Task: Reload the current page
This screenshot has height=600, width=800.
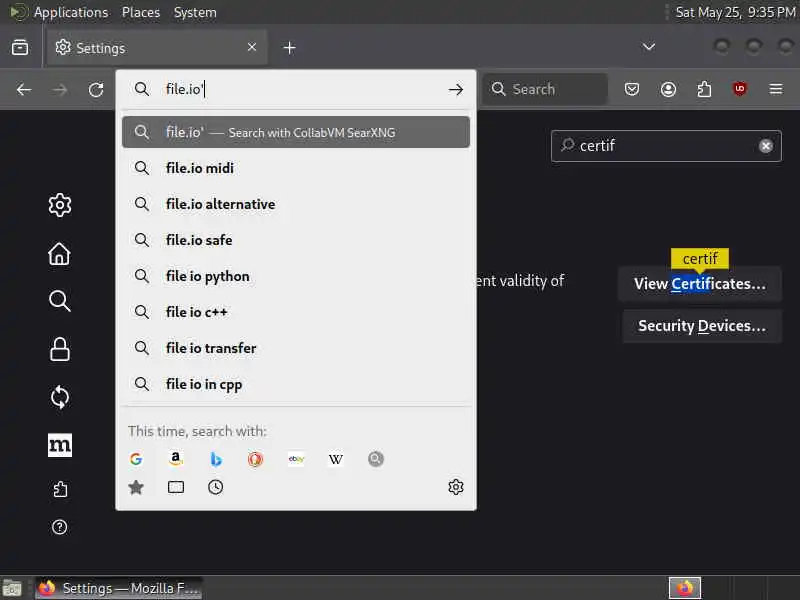Action: pos(96,90)
